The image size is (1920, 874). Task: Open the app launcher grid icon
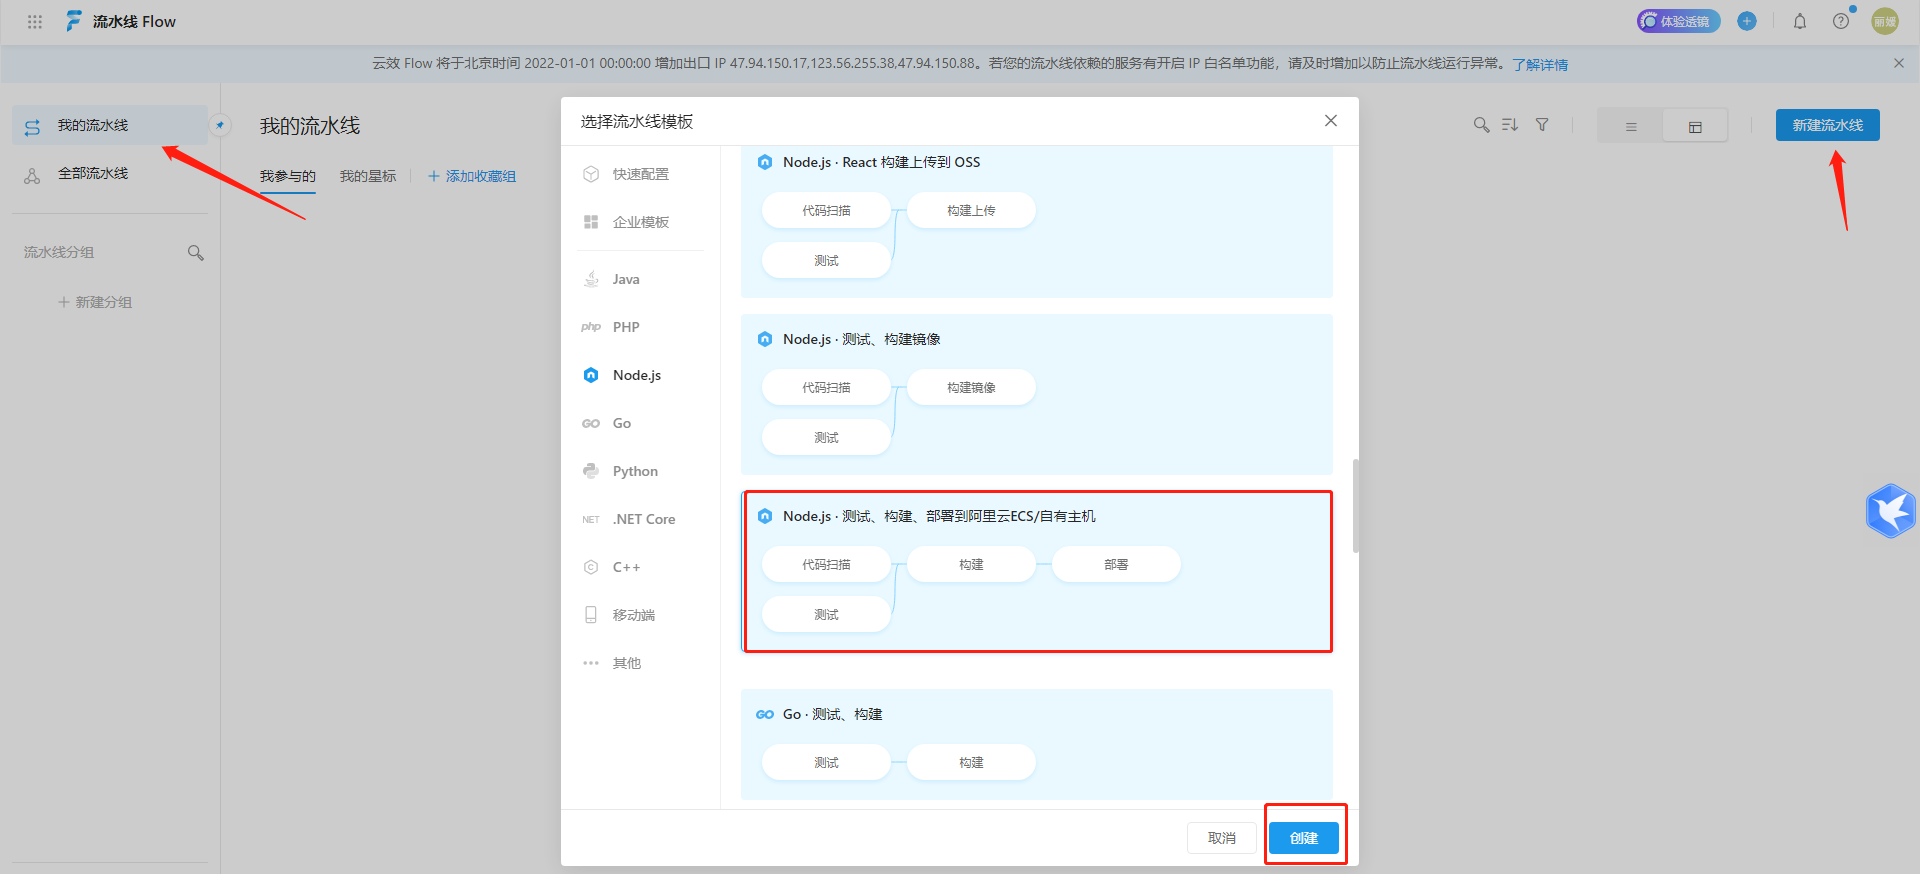click(35, 21)
